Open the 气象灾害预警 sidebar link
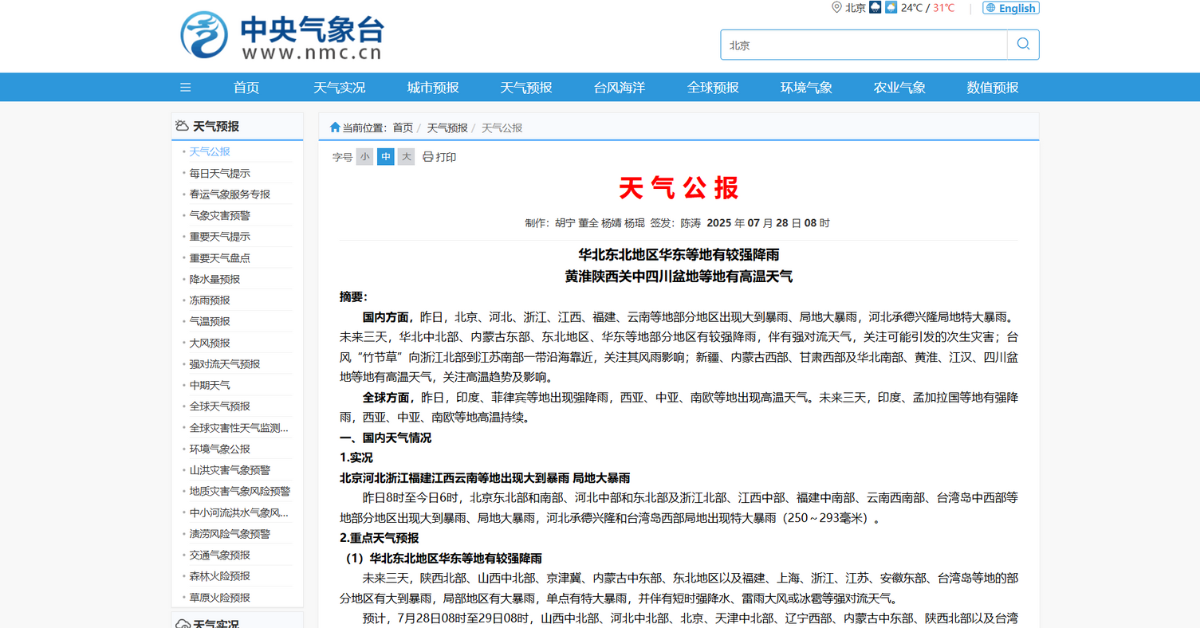This screenshot has height=628, width=1200. coord(220,215)
